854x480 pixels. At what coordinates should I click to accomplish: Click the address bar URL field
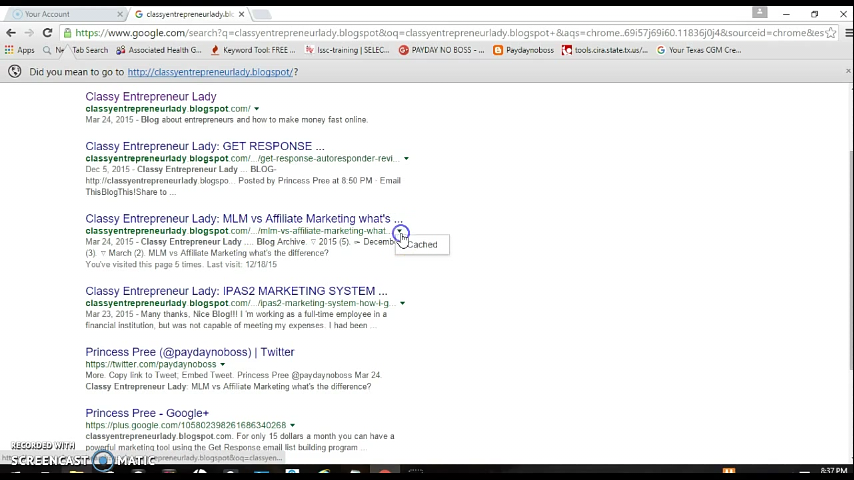point(449,33)
